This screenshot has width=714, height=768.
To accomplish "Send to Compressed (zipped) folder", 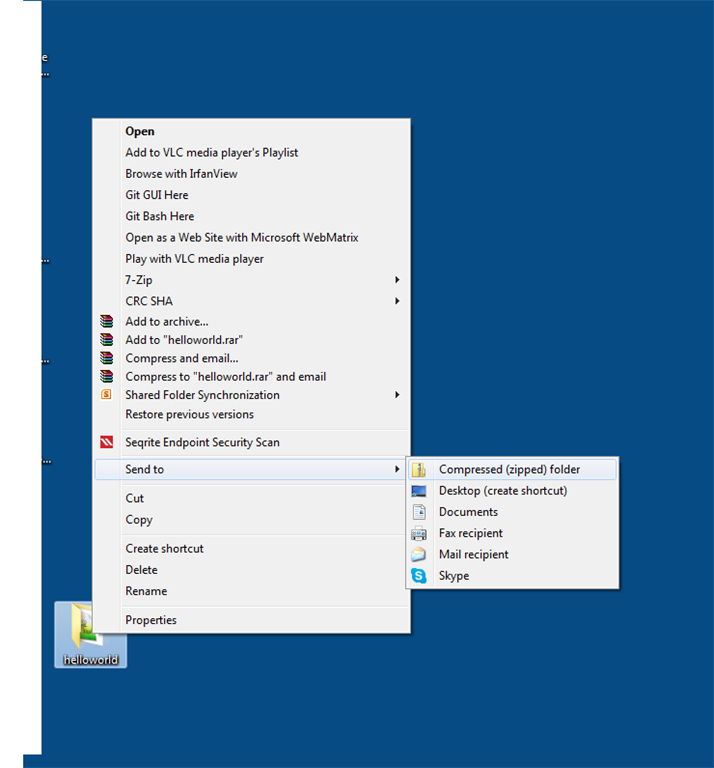I will (512, 469).
